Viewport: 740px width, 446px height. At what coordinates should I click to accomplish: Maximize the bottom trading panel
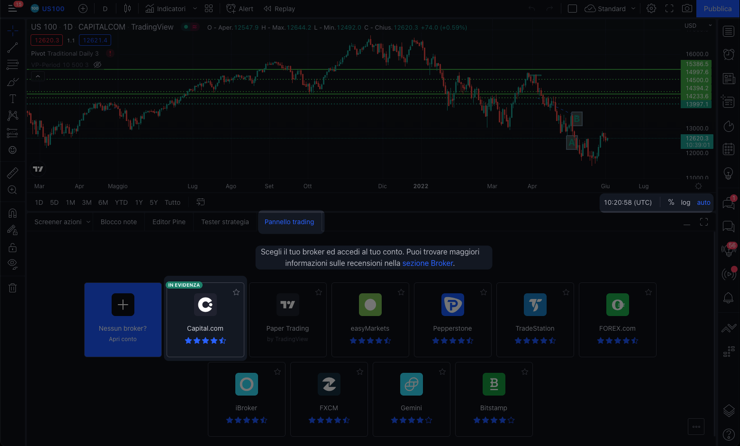[704, 222]
